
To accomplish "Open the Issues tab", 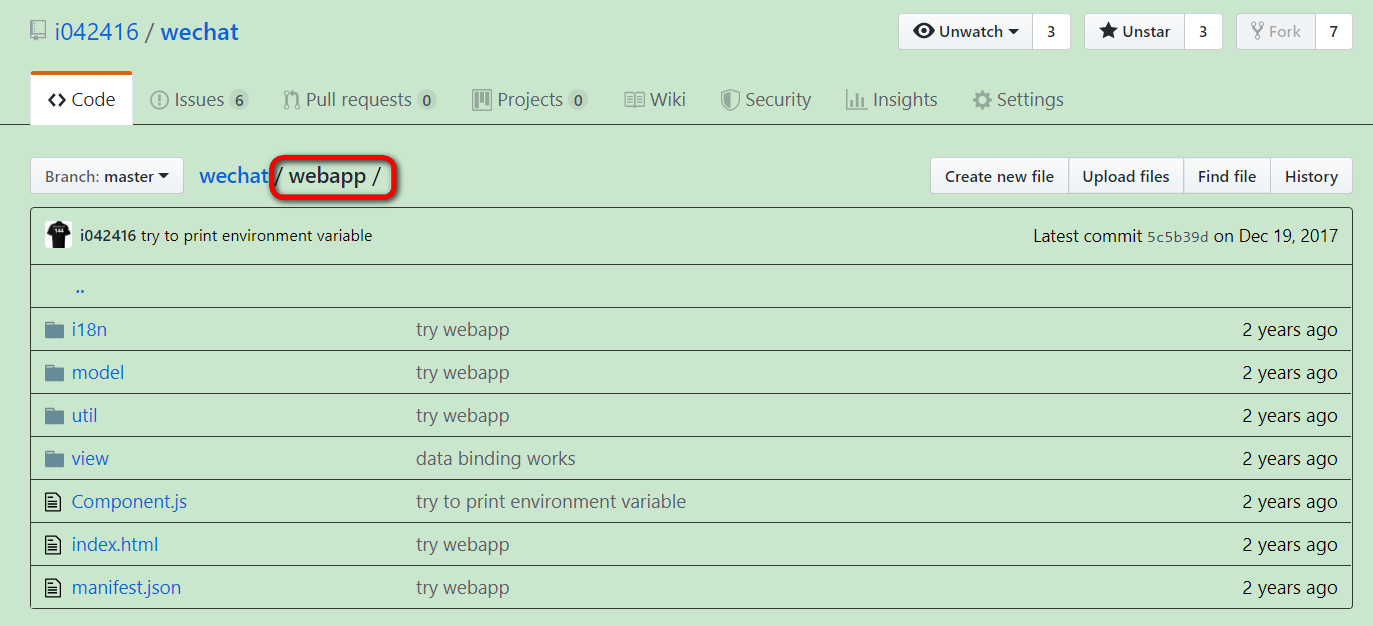I will coord(198,99).
